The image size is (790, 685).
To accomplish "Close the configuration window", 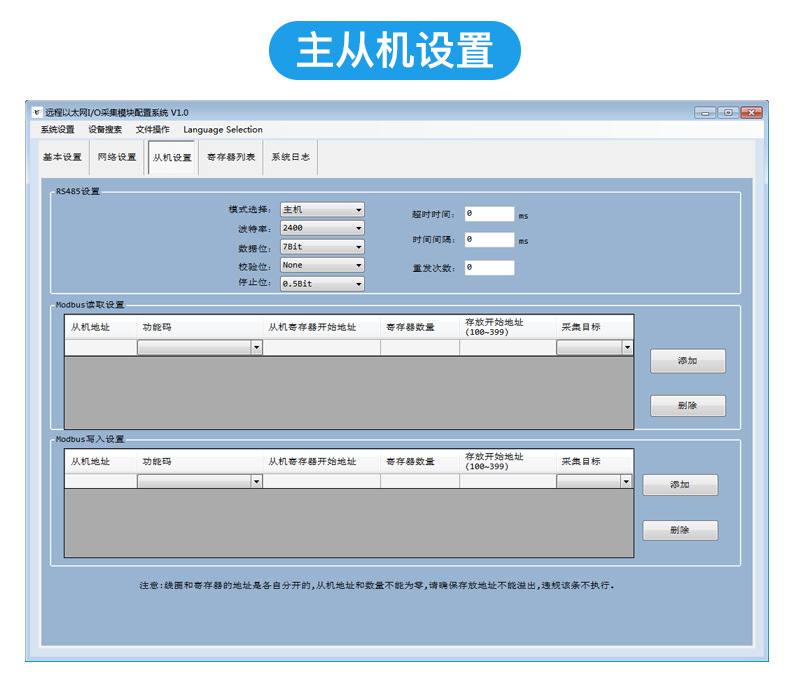I will tap(751, 113).
